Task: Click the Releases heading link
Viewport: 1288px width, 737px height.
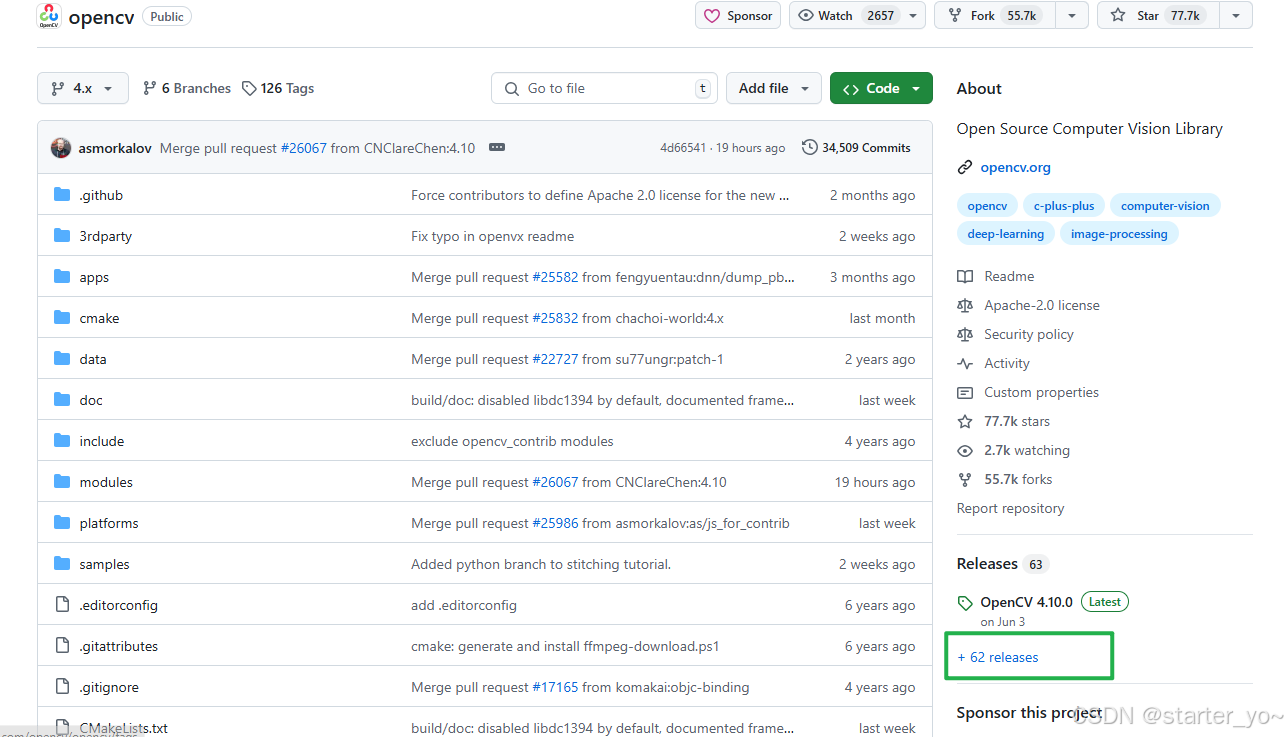Action: tap(987, 564)
